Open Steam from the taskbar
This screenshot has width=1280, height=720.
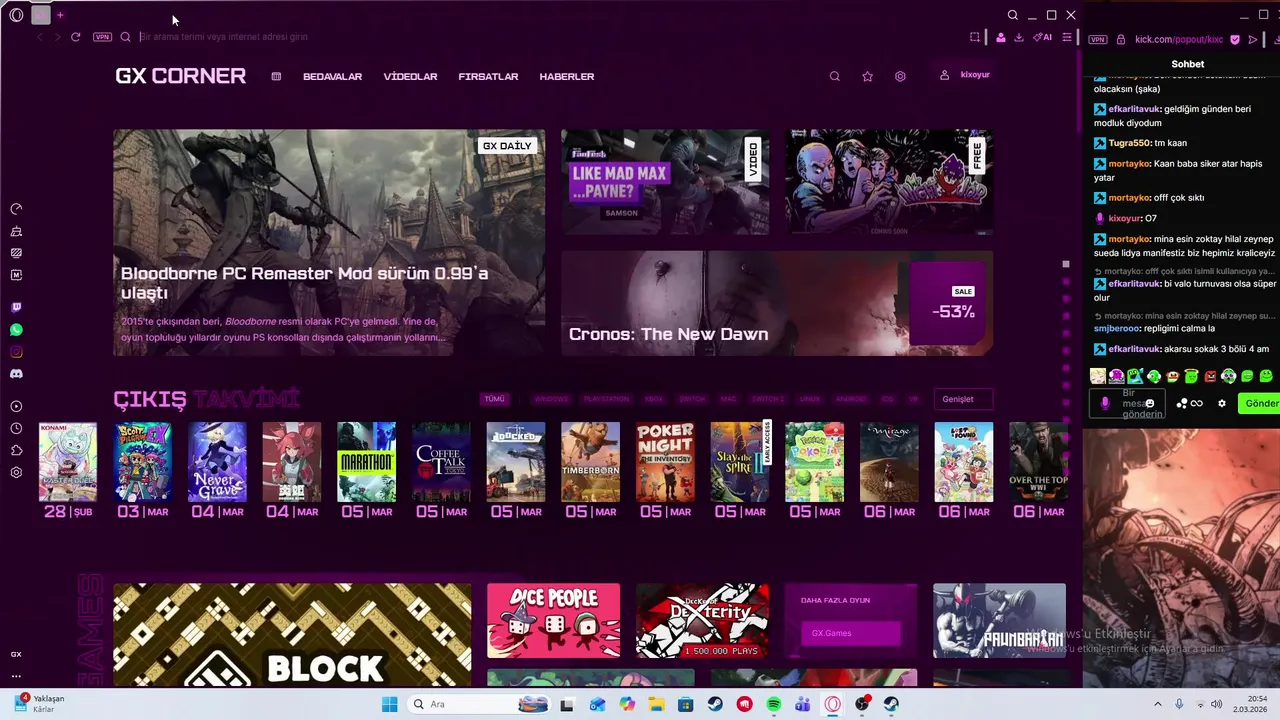point(715,704)
